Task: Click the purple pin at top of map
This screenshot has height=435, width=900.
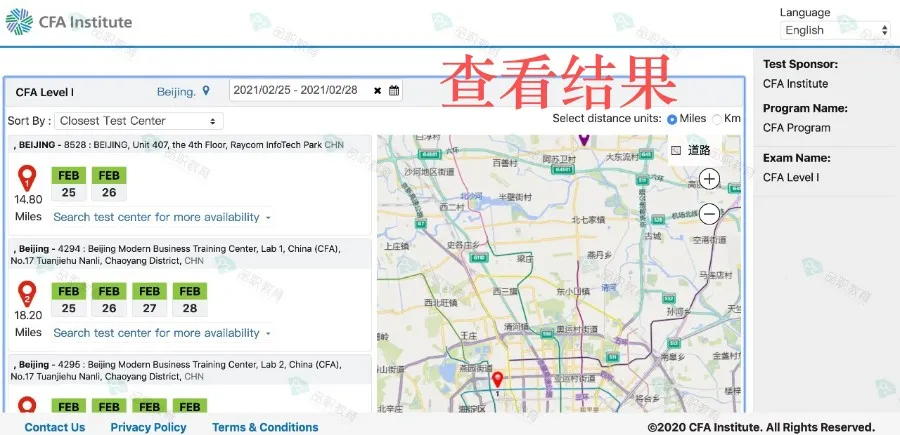Action: 584,139
